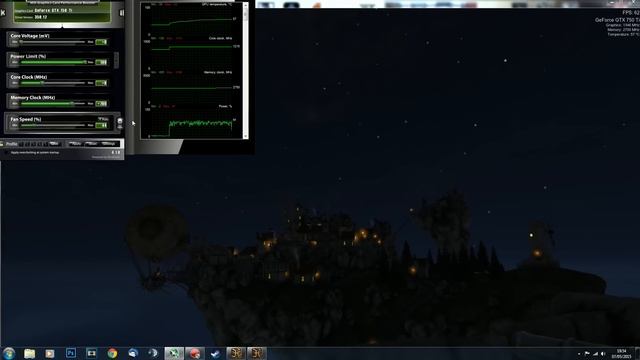The width and height of the screenshot is (640, 360).
Task: Open Windows Explorer from taskbar
Action: [29, 353]
